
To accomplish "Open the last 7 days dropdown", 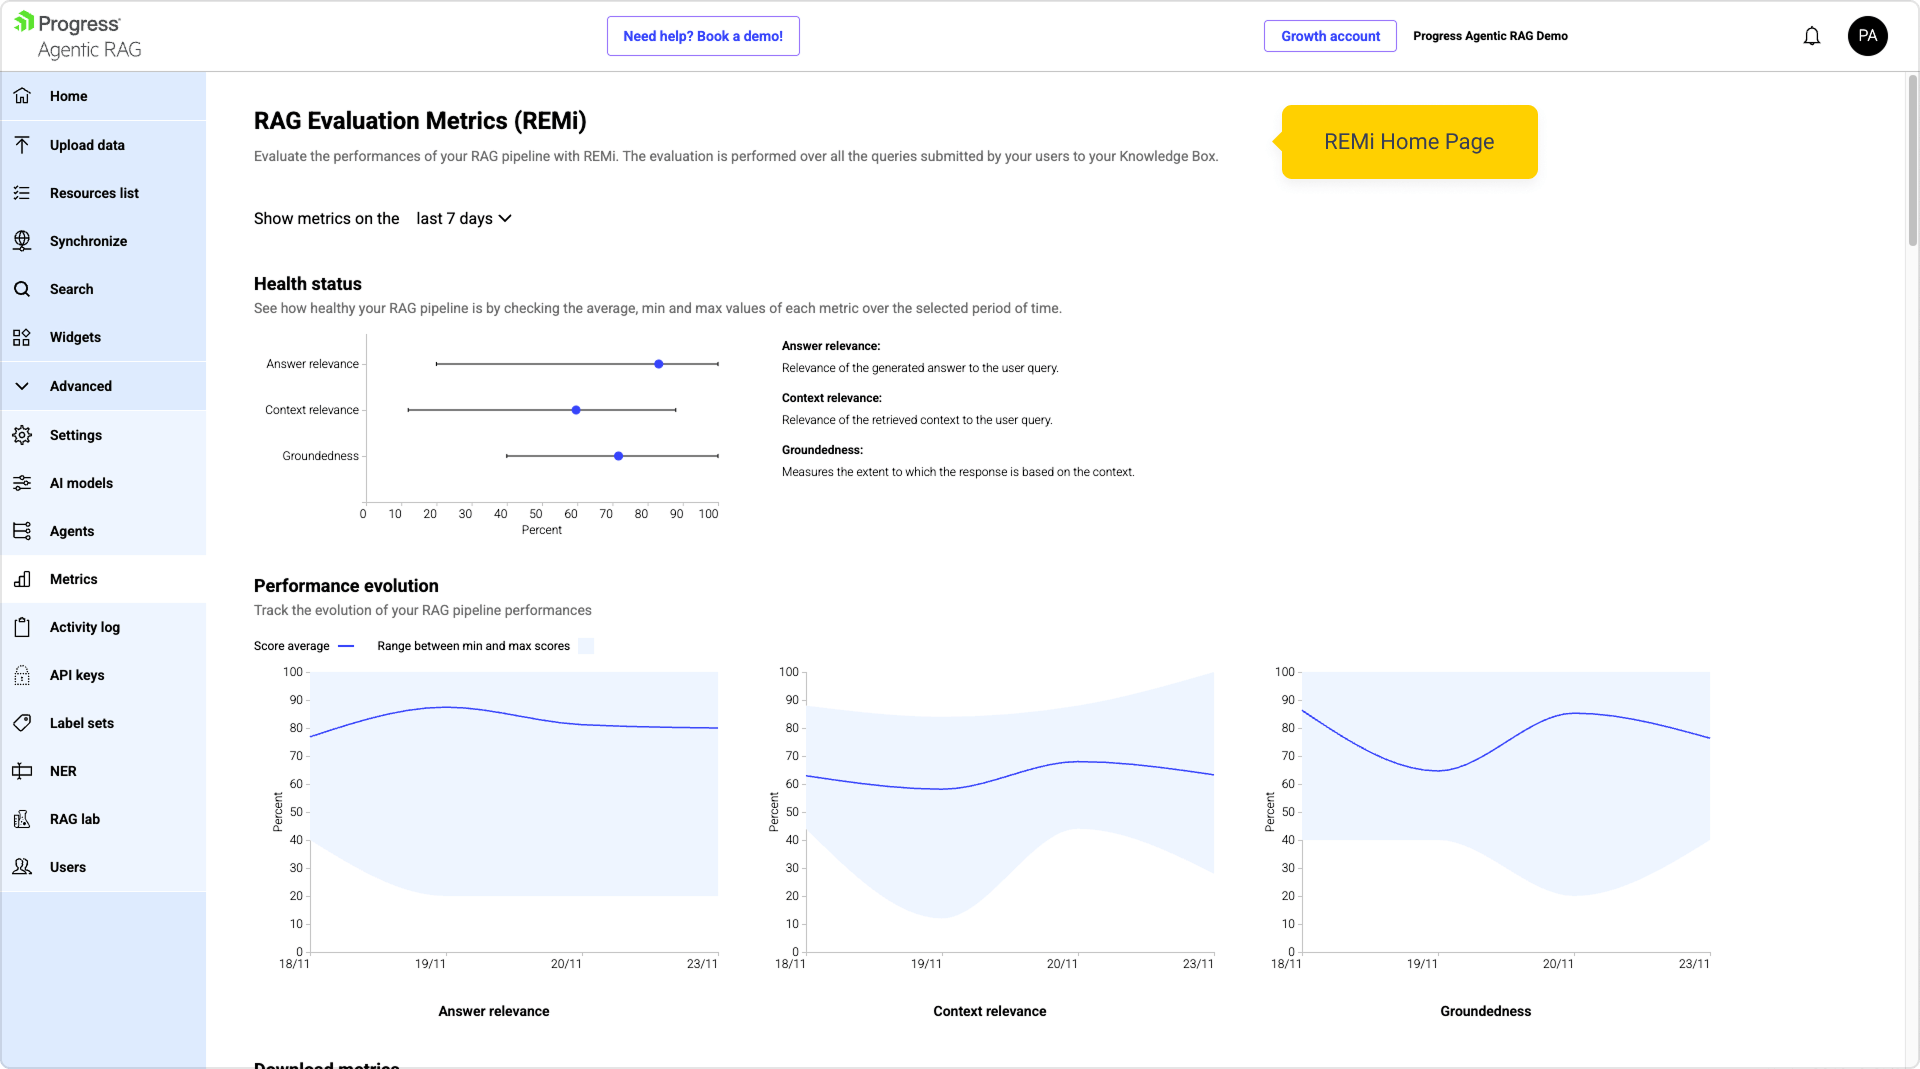I will pyautogui.click(x=464, y=219).
